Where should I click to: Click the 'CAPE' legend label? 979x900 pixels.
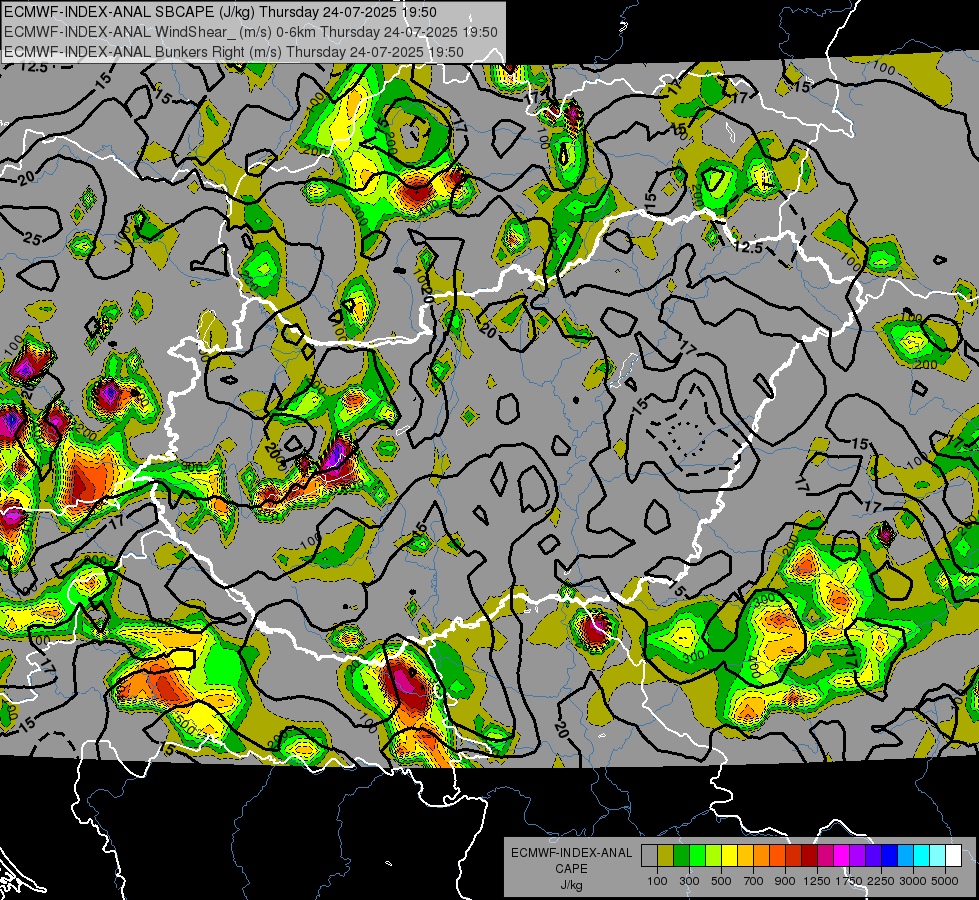(571, 869)
